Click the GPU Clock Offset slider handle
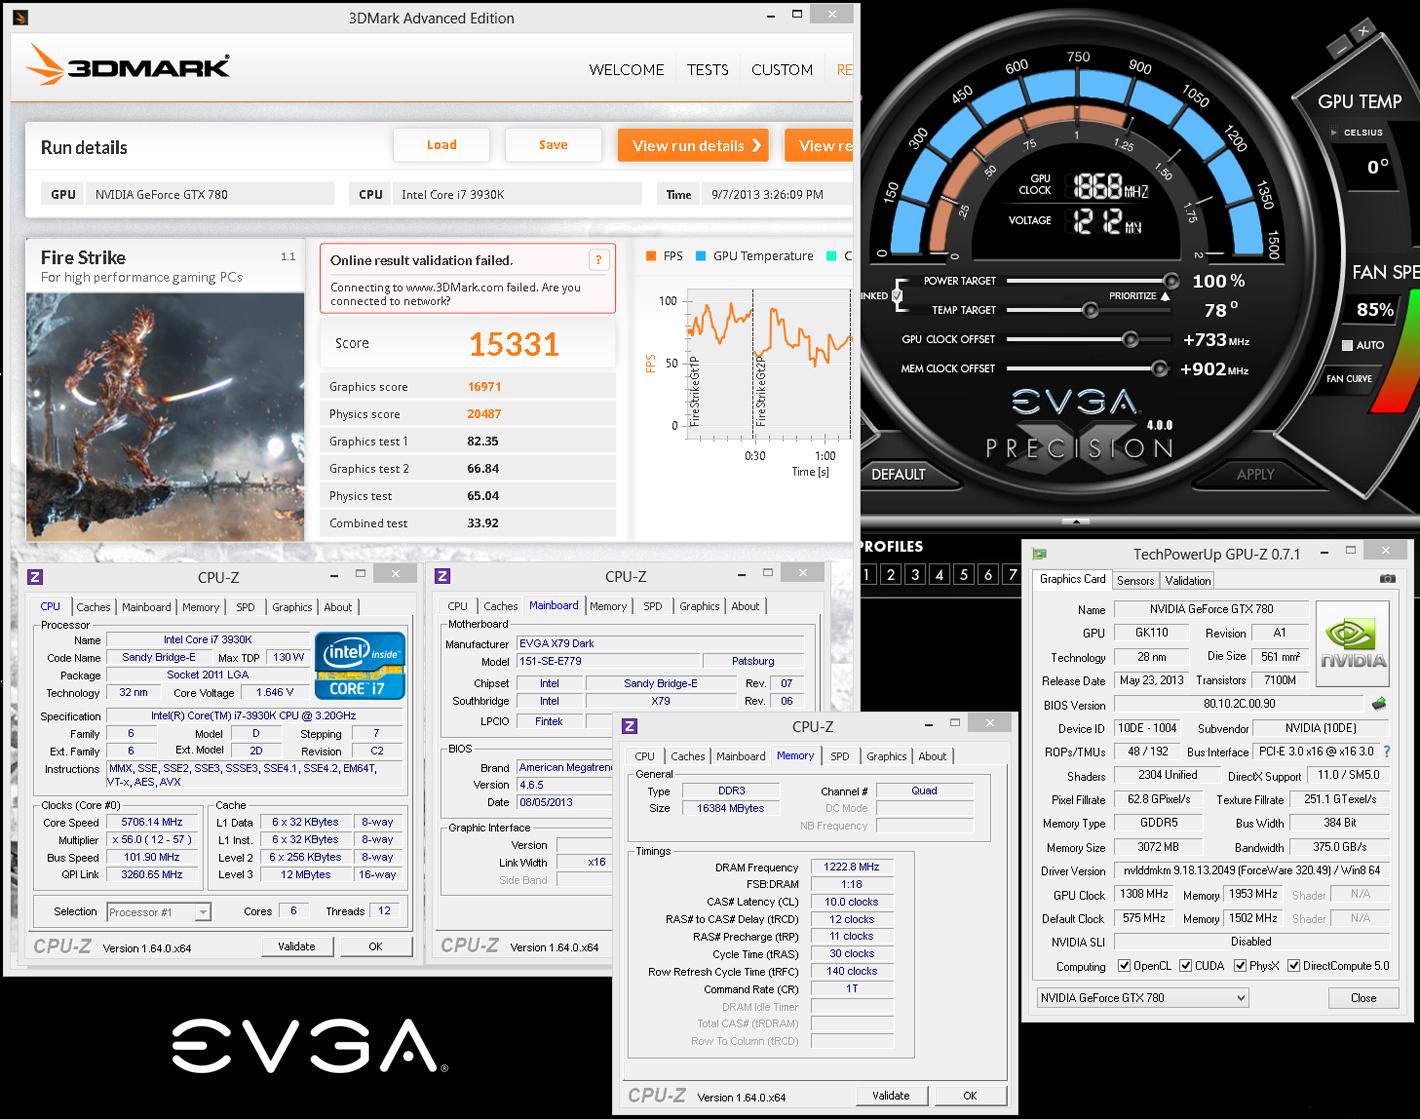The image size is (1420, 1119). [1130, 339]
